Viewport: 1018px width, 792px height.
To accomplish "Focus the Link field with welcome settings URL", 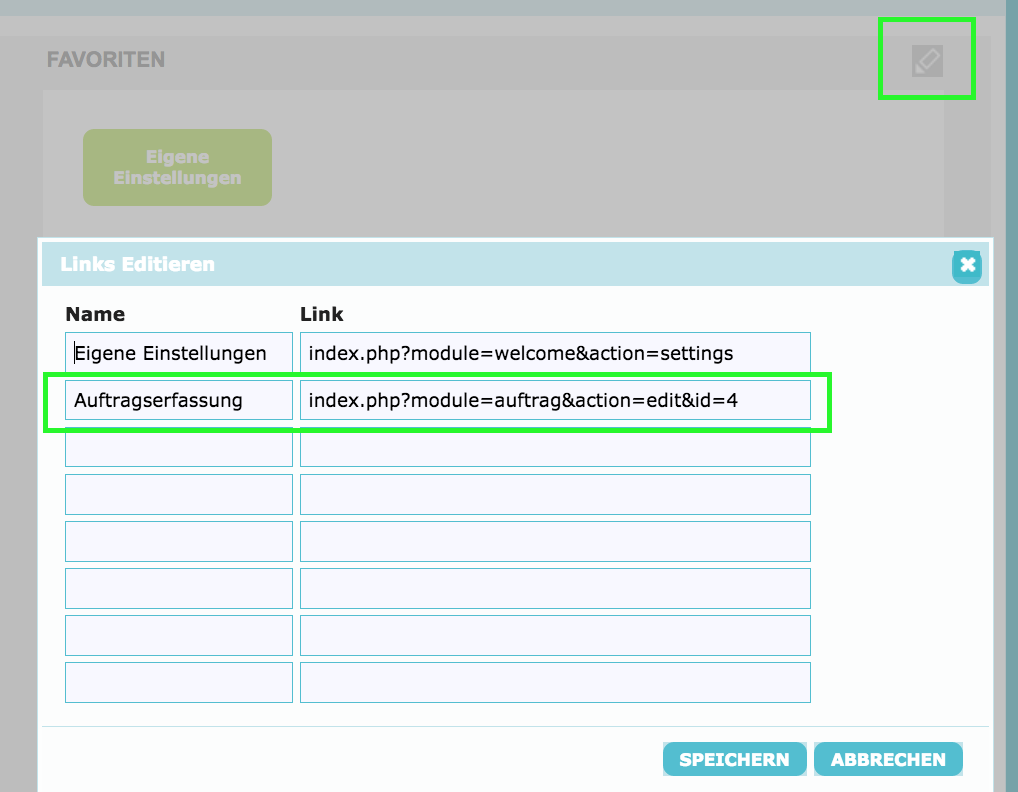I will point(555,353).
